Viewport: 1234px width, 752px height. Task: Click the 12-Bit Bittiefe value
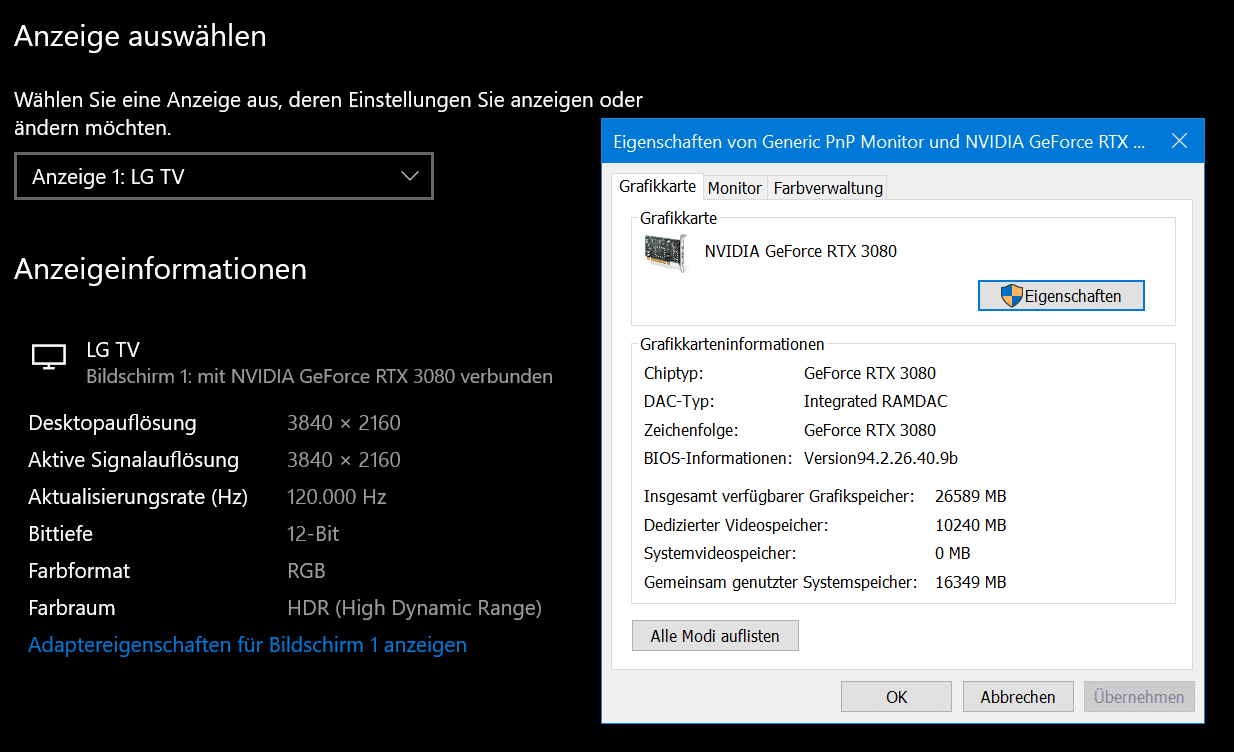(313, 534)
